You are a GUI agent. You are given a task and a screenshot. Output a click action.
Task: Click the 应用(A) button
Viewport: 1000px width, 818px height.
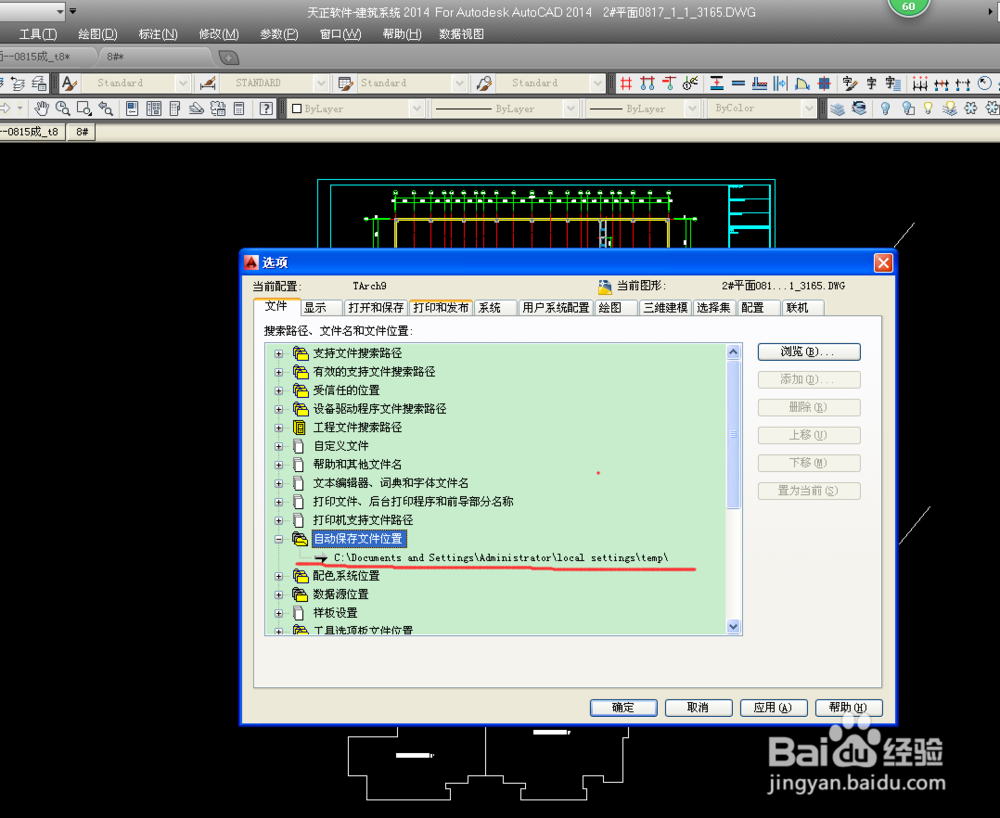tap(773, 708)
